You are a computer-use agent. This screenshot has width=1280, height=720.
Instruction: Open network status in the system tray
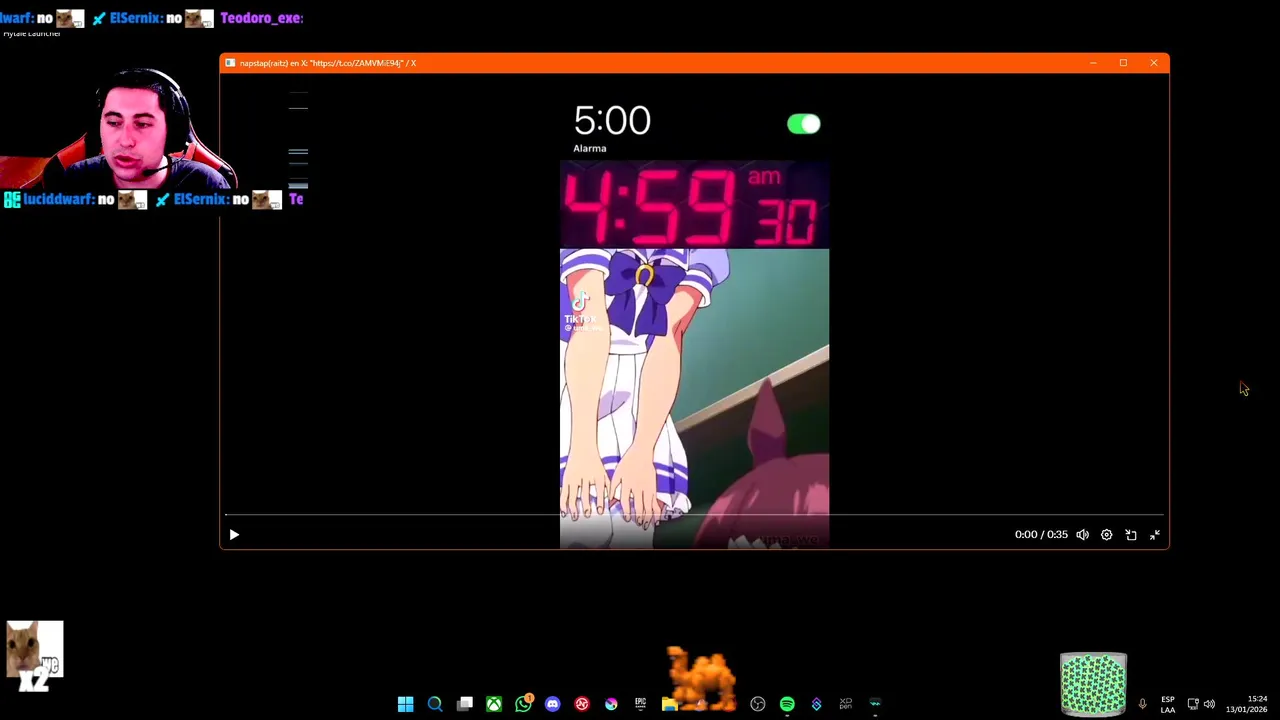tap(1193, 704)
